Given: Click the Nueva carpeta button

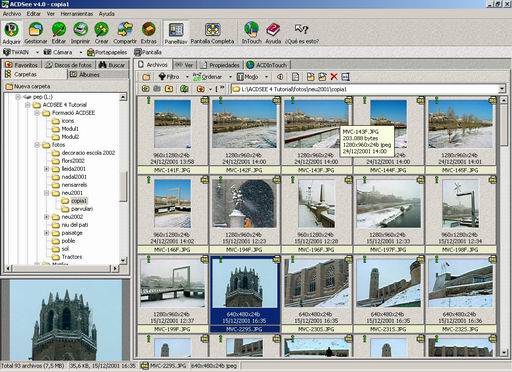Looking at the screenshot, I should click(28, 86).
